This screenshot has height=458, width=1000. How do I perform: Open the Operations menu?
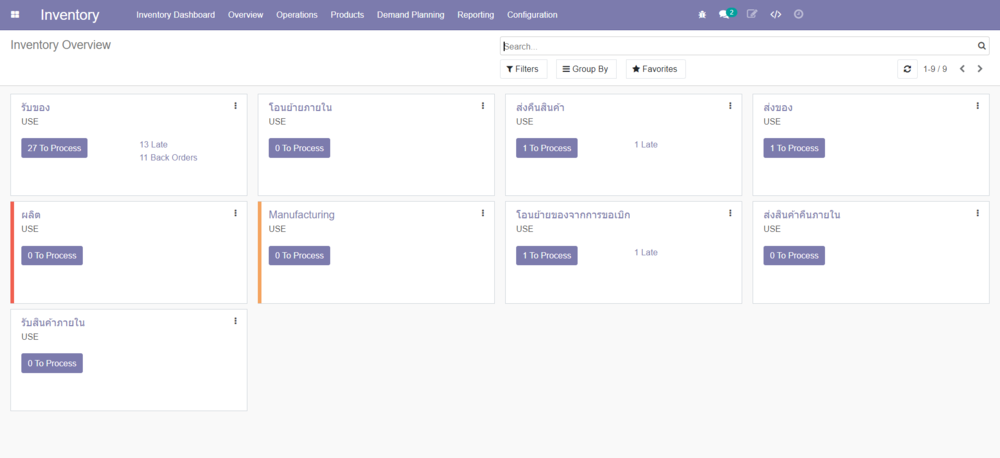pos(297,15)
